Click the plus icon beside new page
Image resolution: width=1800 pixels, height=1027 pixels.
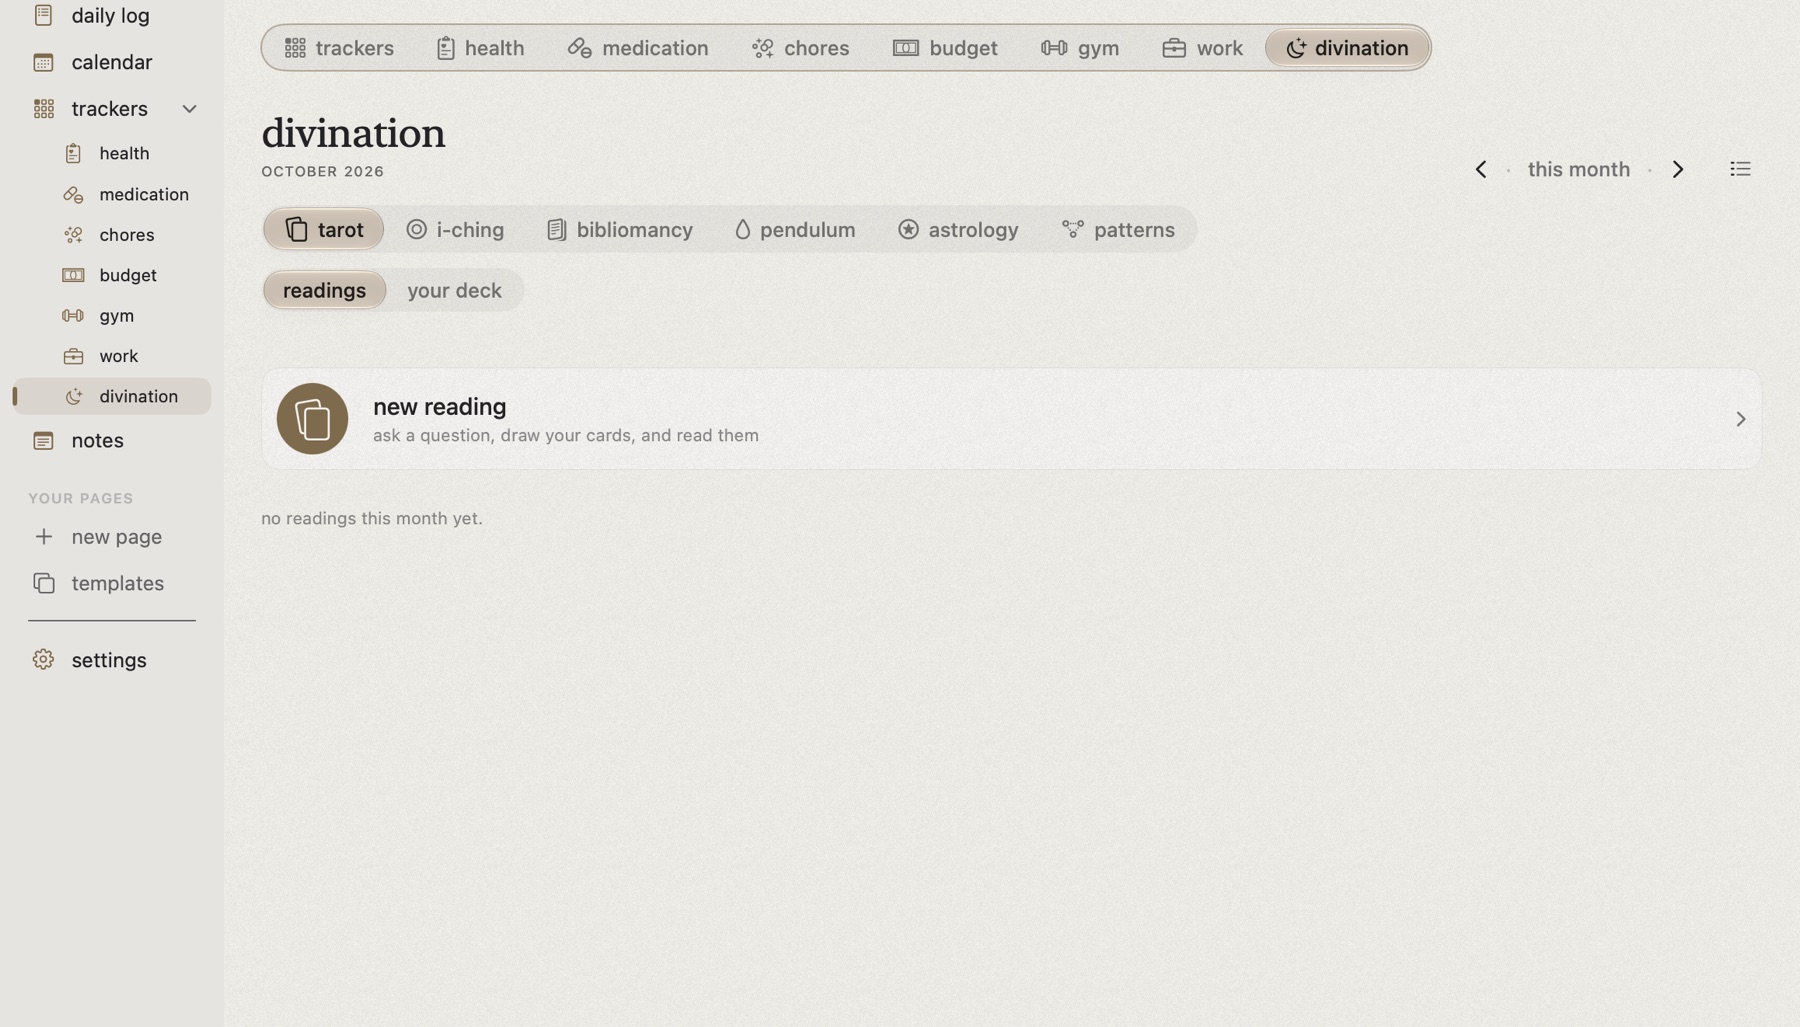pyautogui.click(x=43, y=537)
